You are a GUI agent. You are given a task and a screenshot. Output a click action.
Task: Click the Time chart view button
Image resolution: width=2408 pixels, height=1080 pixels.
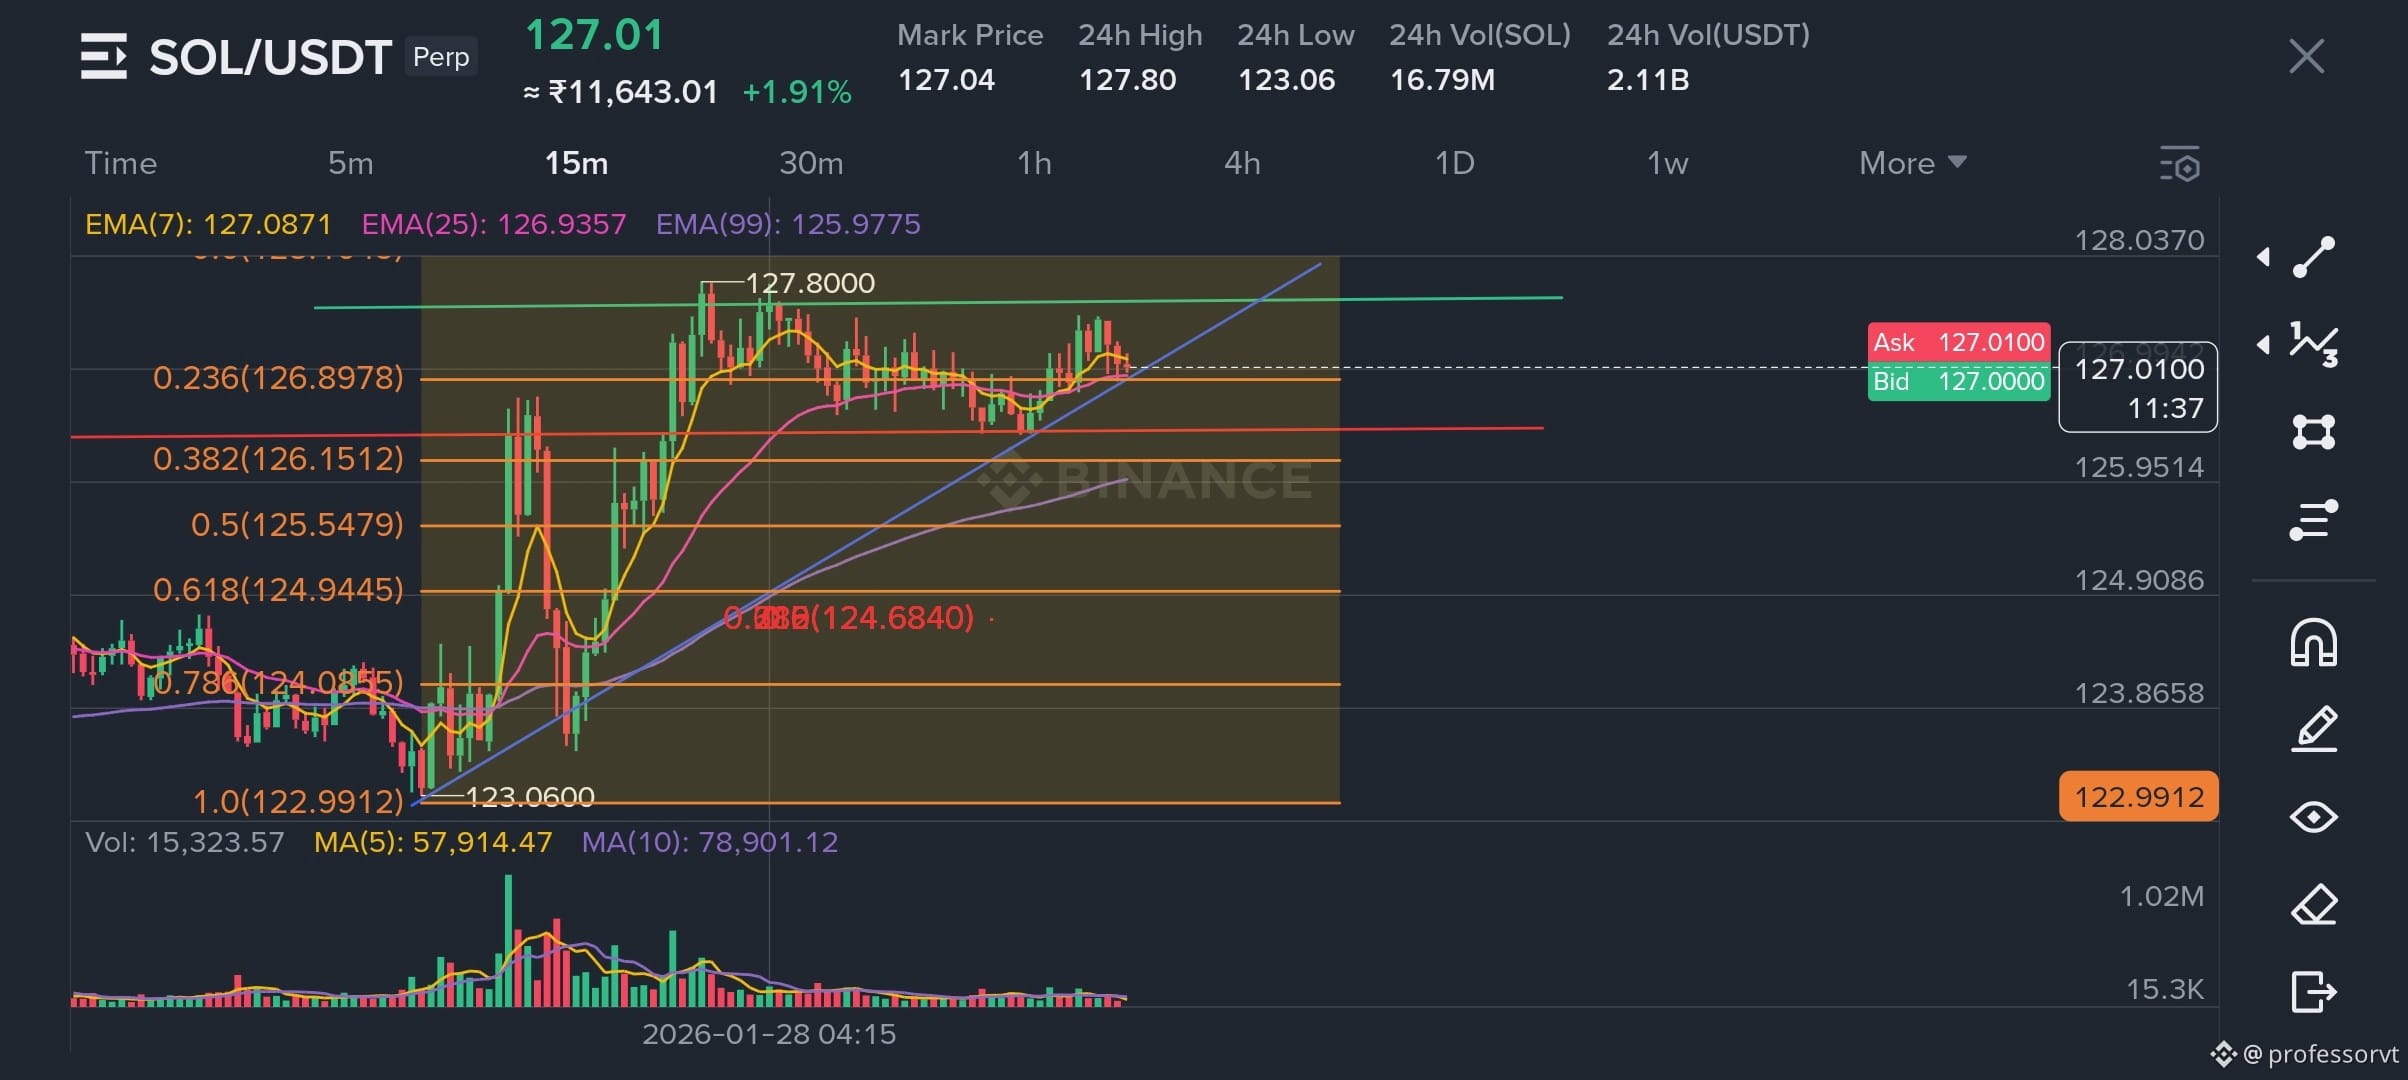(120, 163)
